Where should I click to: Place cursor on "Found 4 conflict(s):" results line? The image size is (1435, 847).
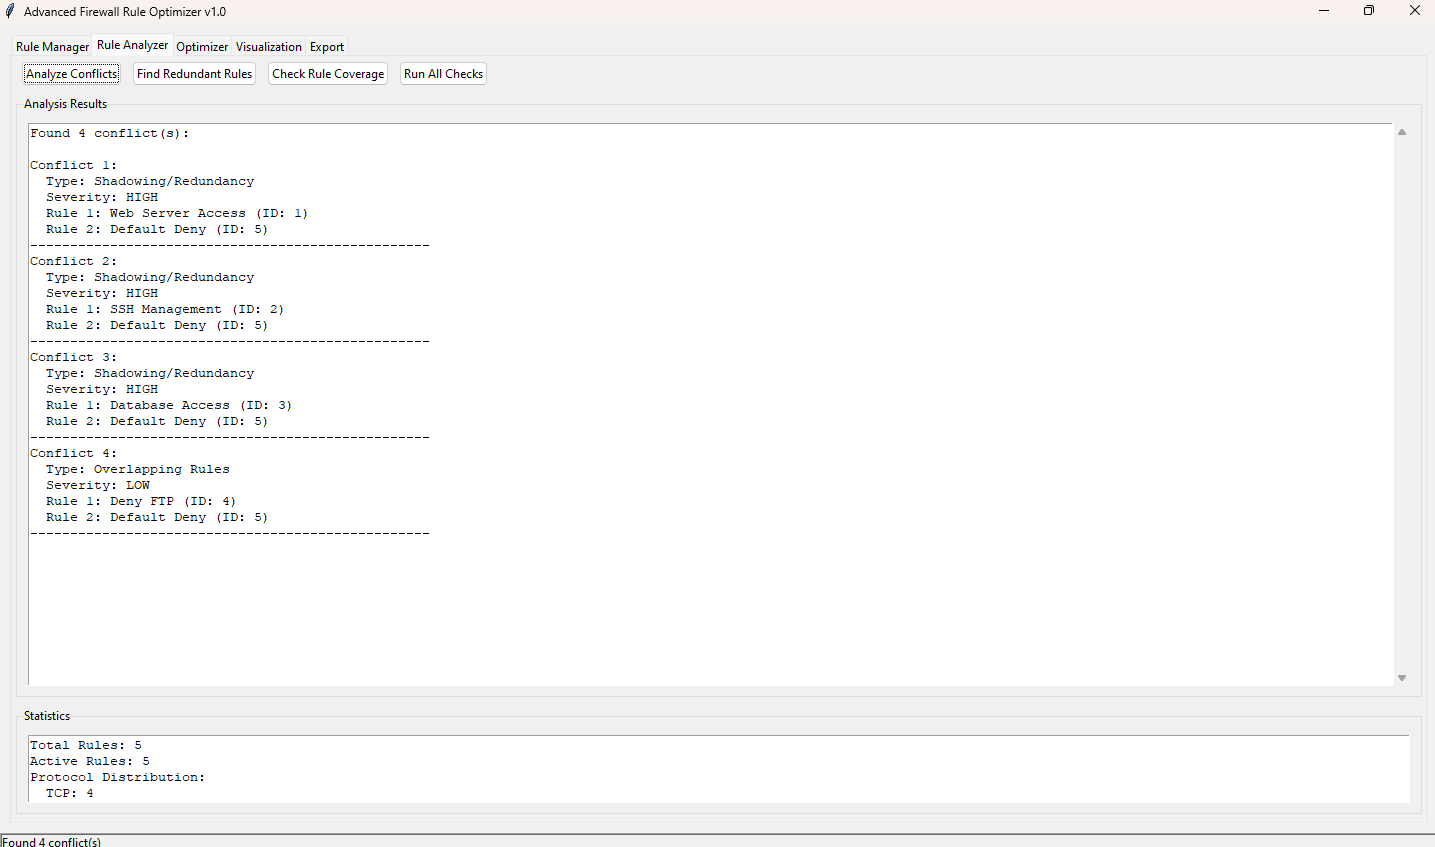point(109,133)
